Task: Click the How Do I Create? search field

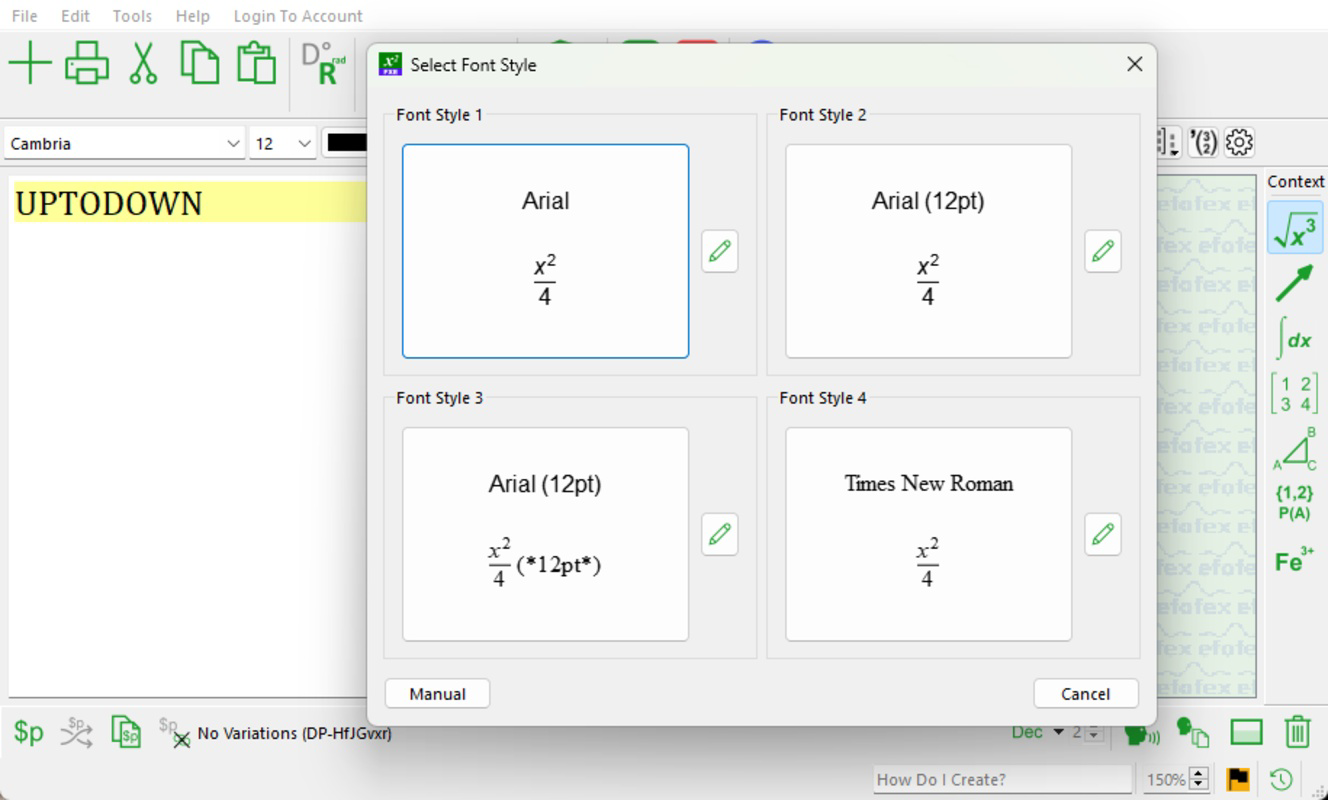Action: coord(1003,780)
